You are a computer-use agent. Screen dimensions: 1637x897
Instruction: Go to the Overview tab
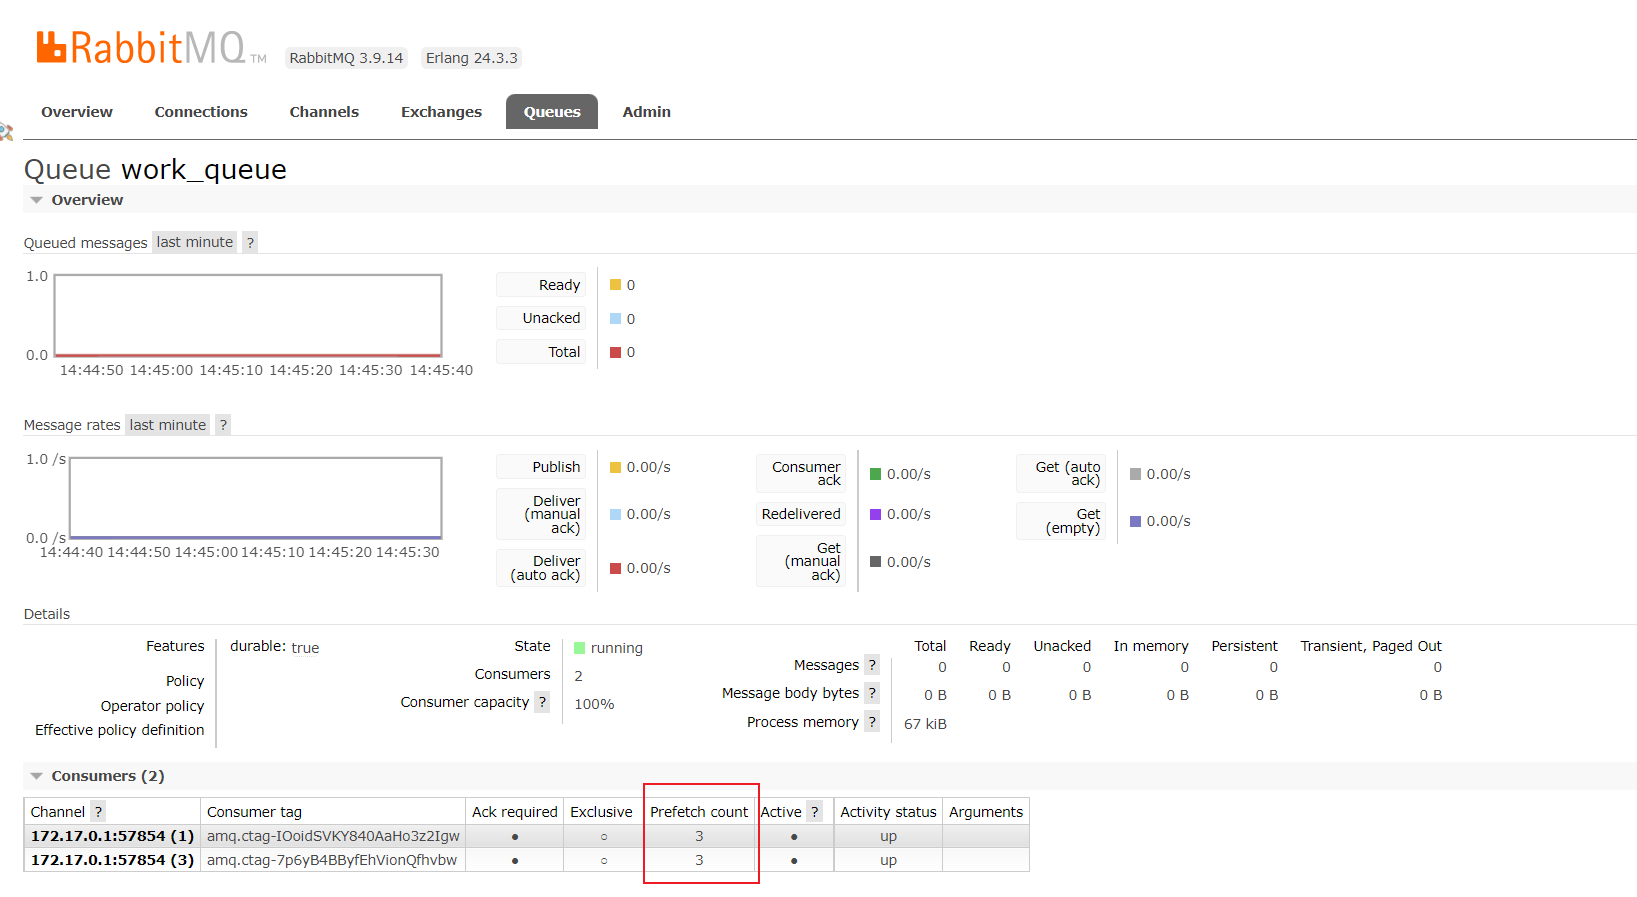pyautogui.click(x=77, y=112)
